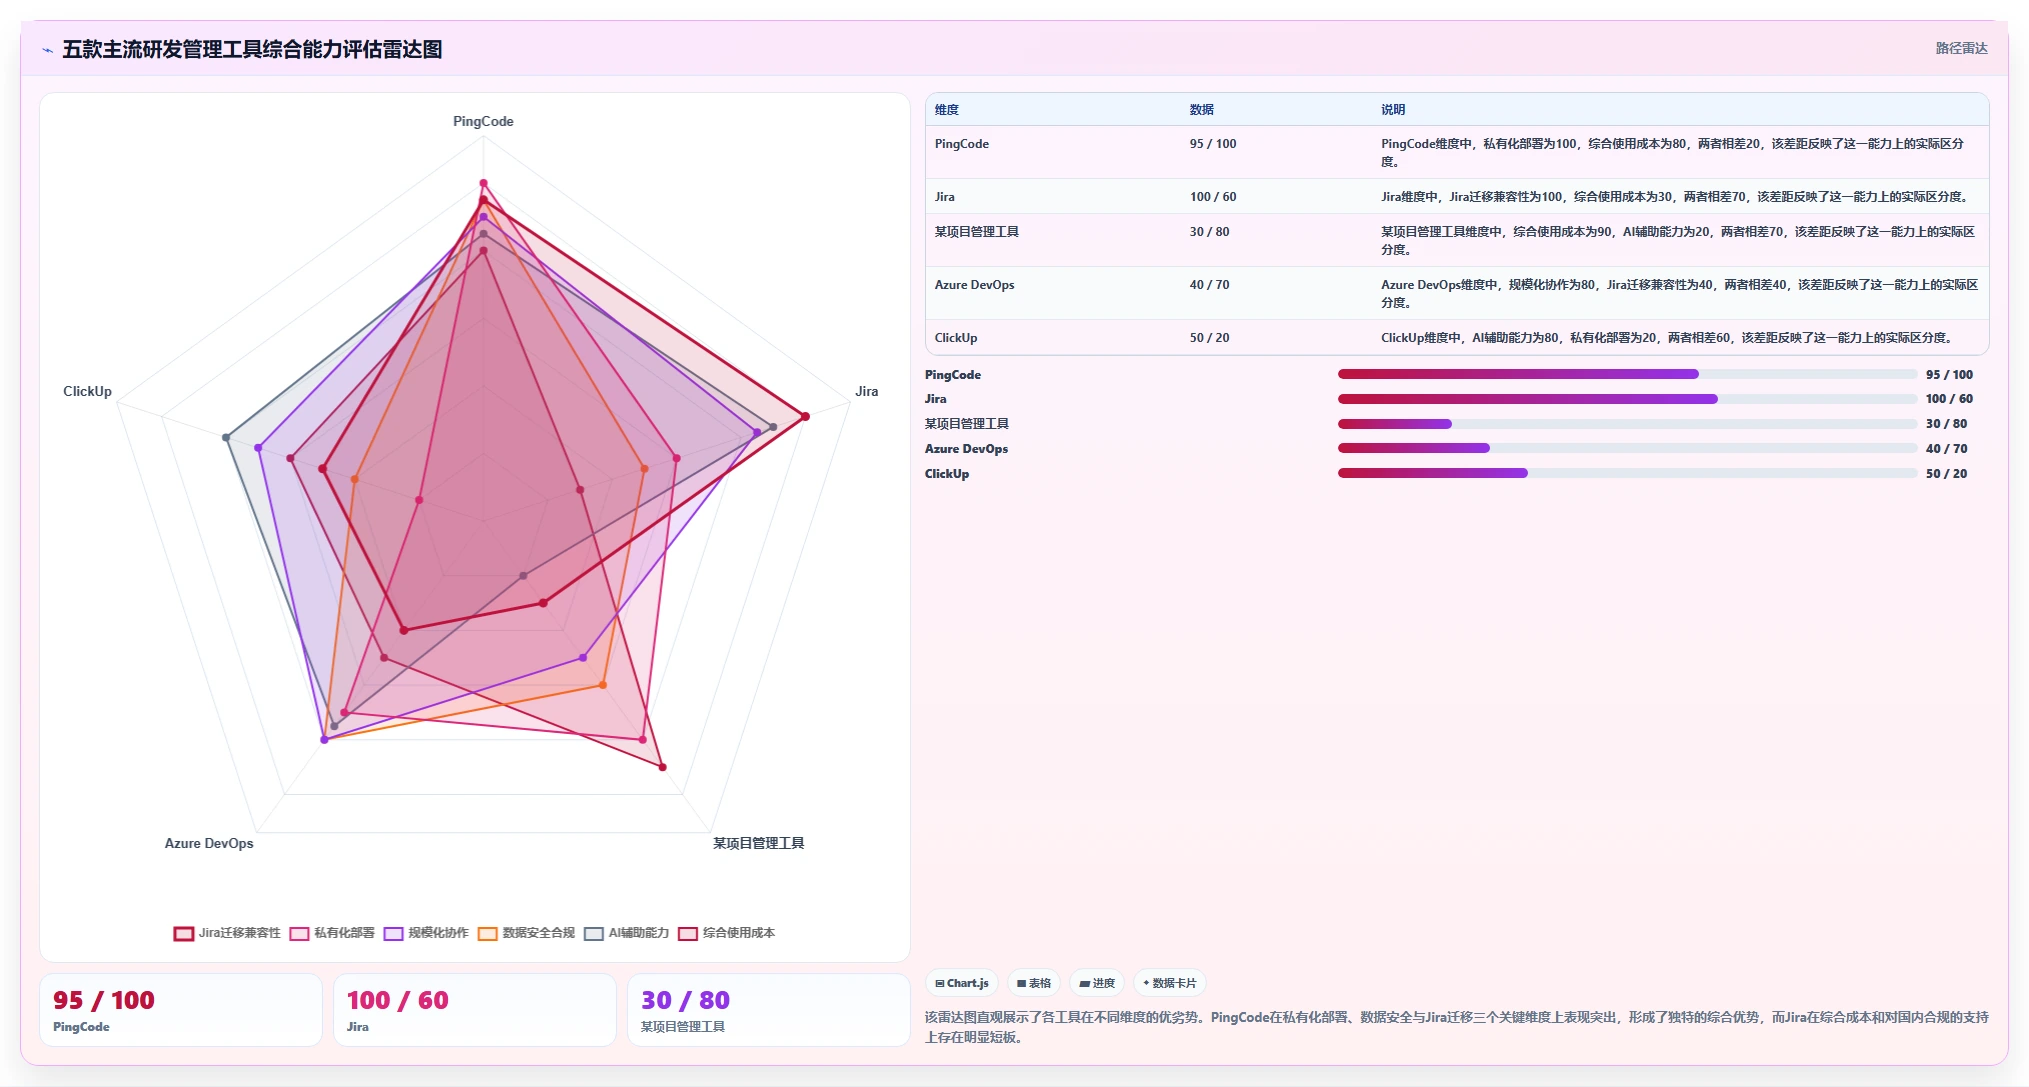Click the 维度 column header
2029x1087 pixels.
pyautogui.click(x=947, y=110)
